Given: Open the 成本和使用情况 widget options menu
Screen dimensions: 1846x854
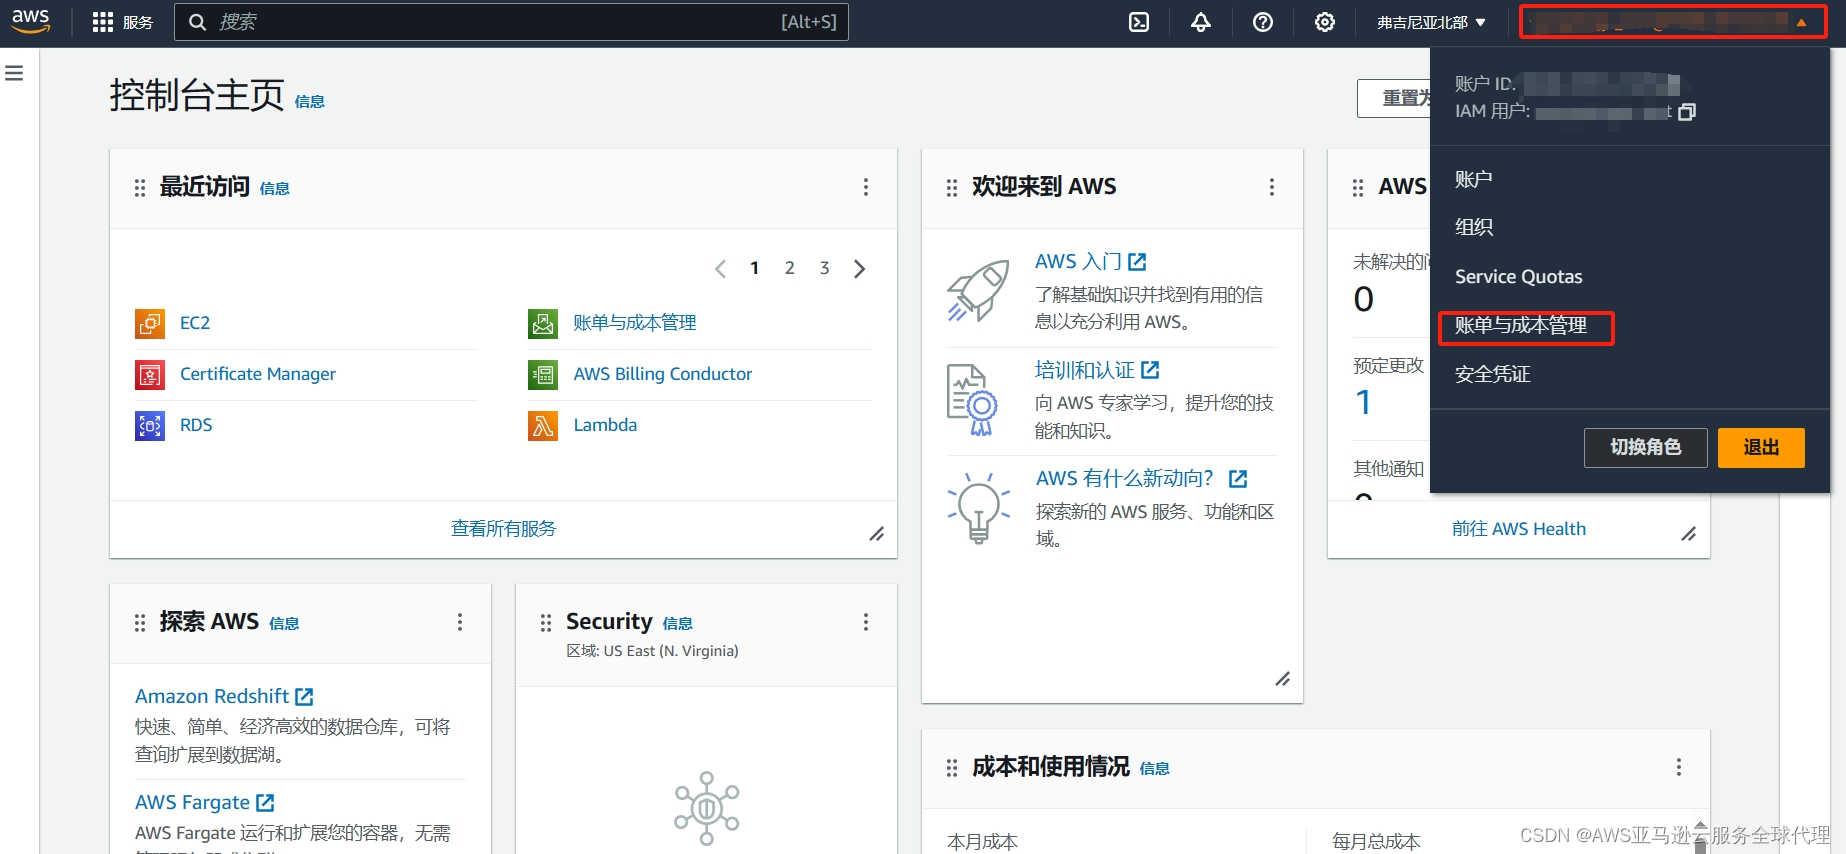Looking at the screenshot, I should click(x=1679, y=767).
